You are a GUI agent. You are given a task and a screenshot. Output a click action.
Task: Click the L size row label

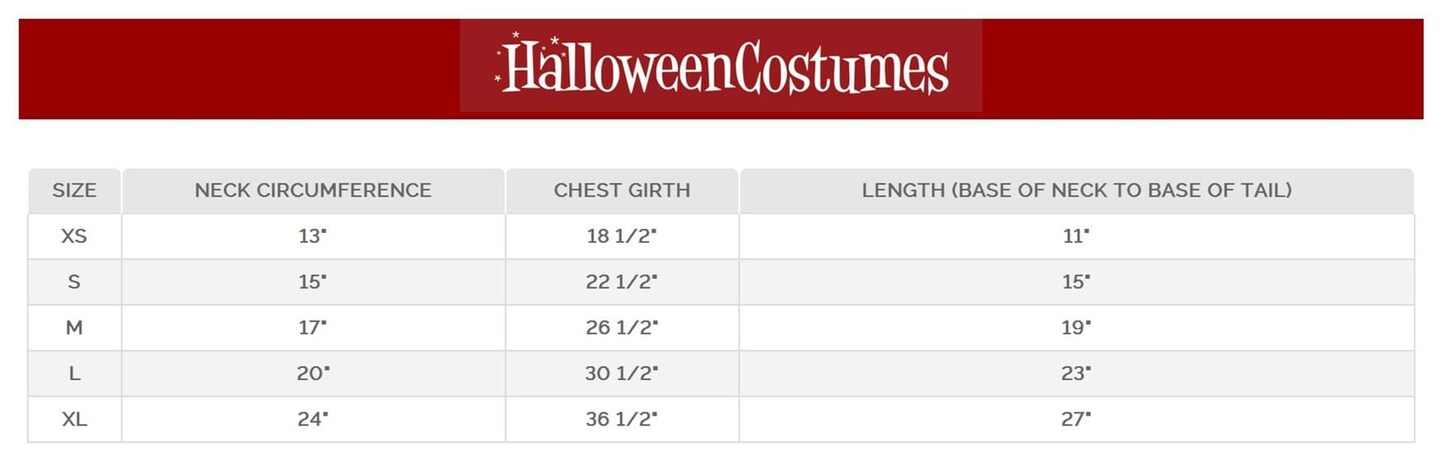point(74,374)
